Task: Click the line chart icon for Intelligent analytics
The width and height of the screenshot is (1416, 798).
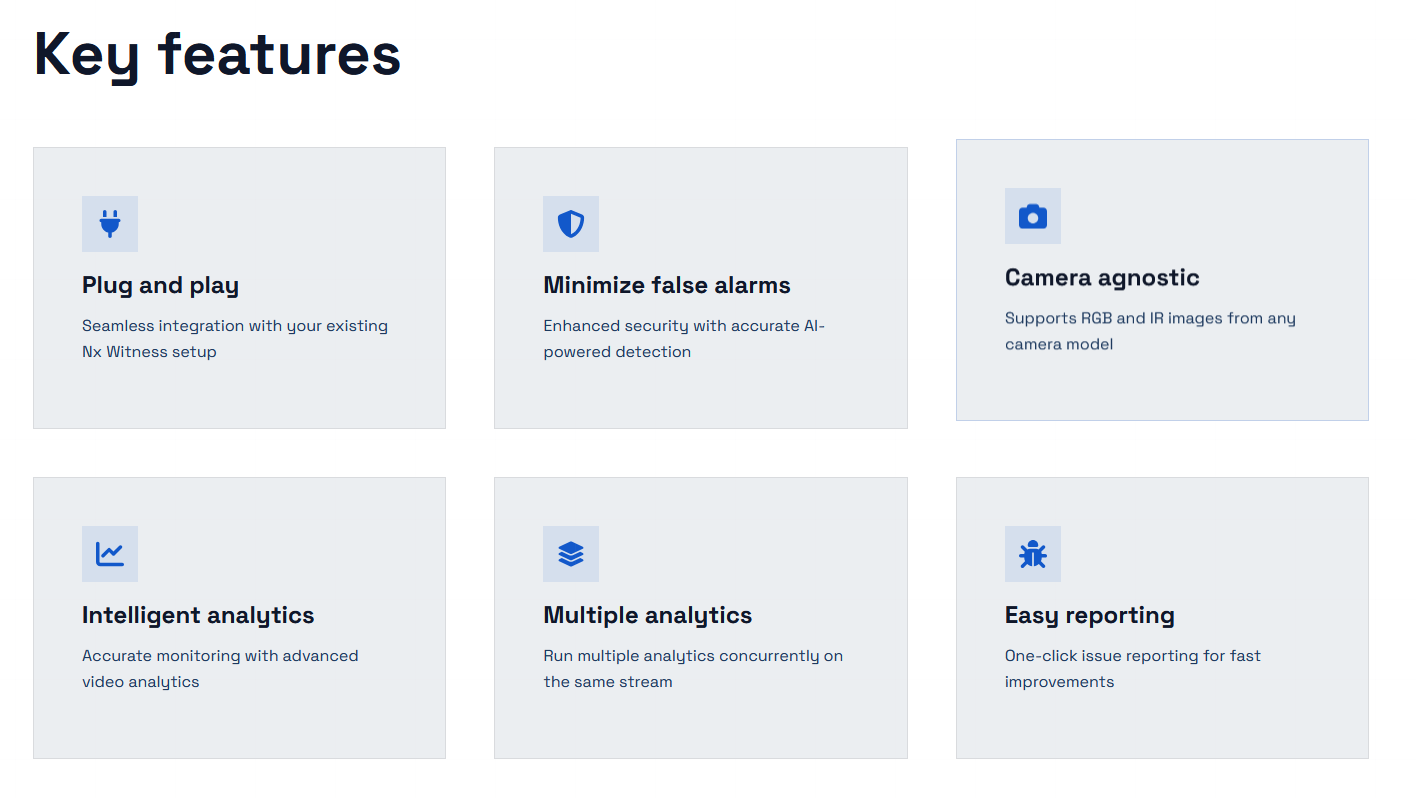Action: pyautogui.click(x=110, y=554)
